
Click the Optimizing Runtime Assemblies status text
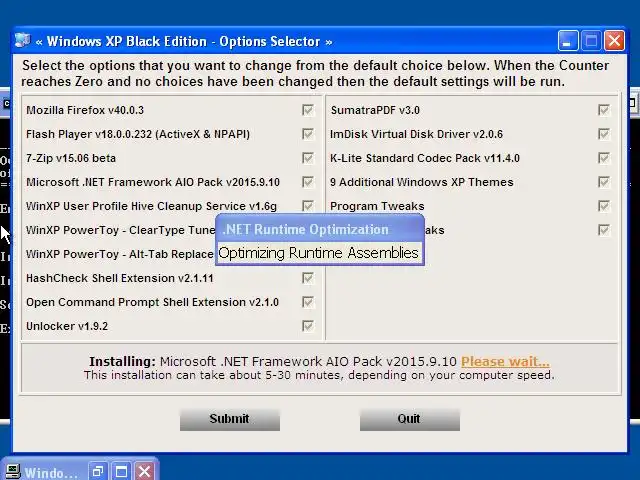point(318,253)
